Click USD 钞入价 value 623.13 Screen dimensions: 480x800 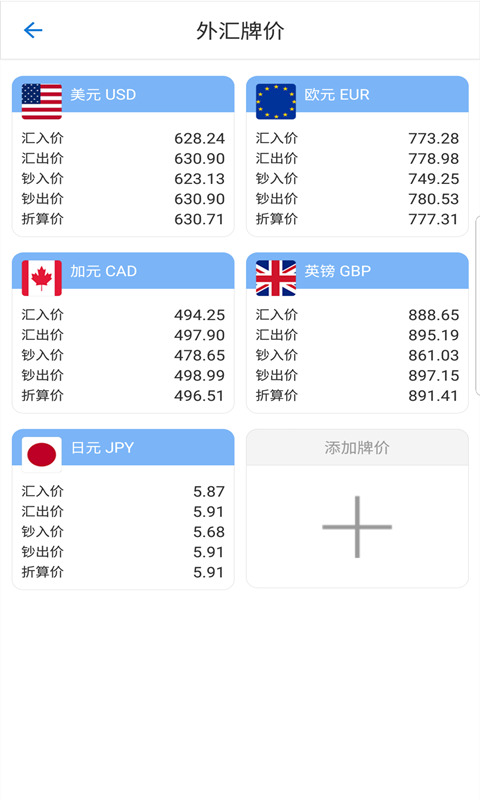point(199,179)
